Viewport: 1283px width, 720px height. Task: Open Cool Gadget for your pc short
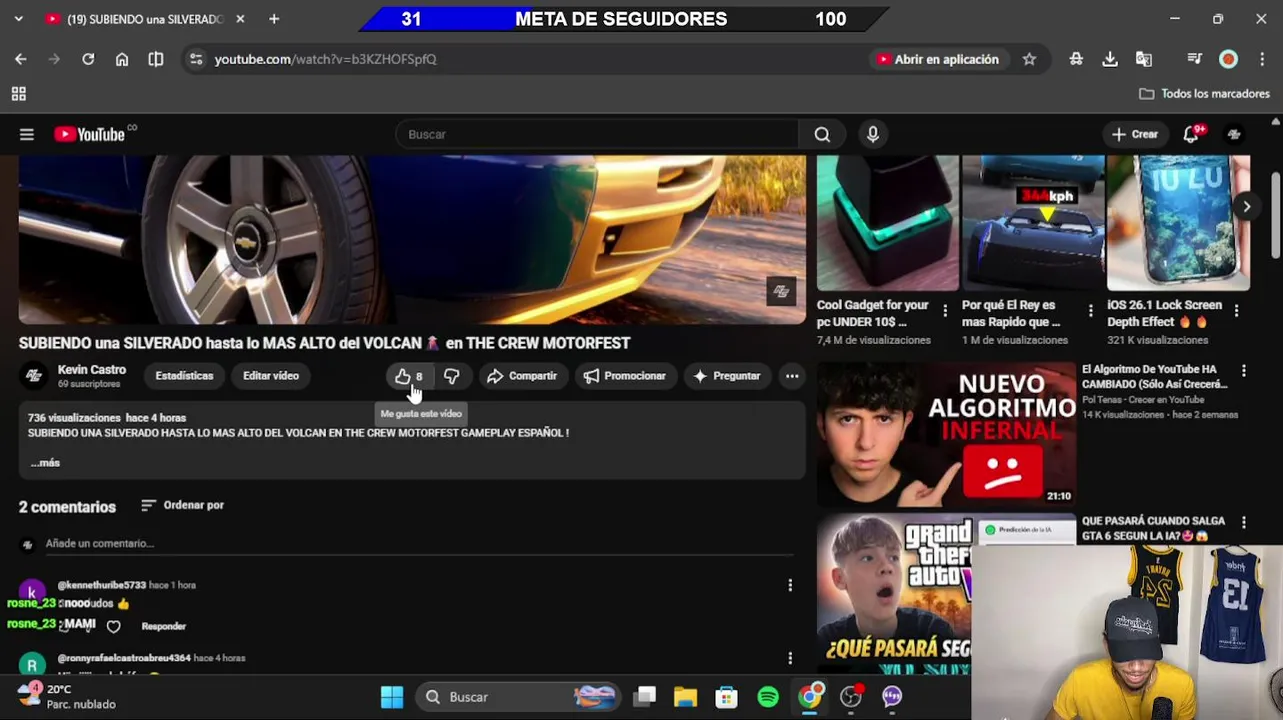coord(888,223)
